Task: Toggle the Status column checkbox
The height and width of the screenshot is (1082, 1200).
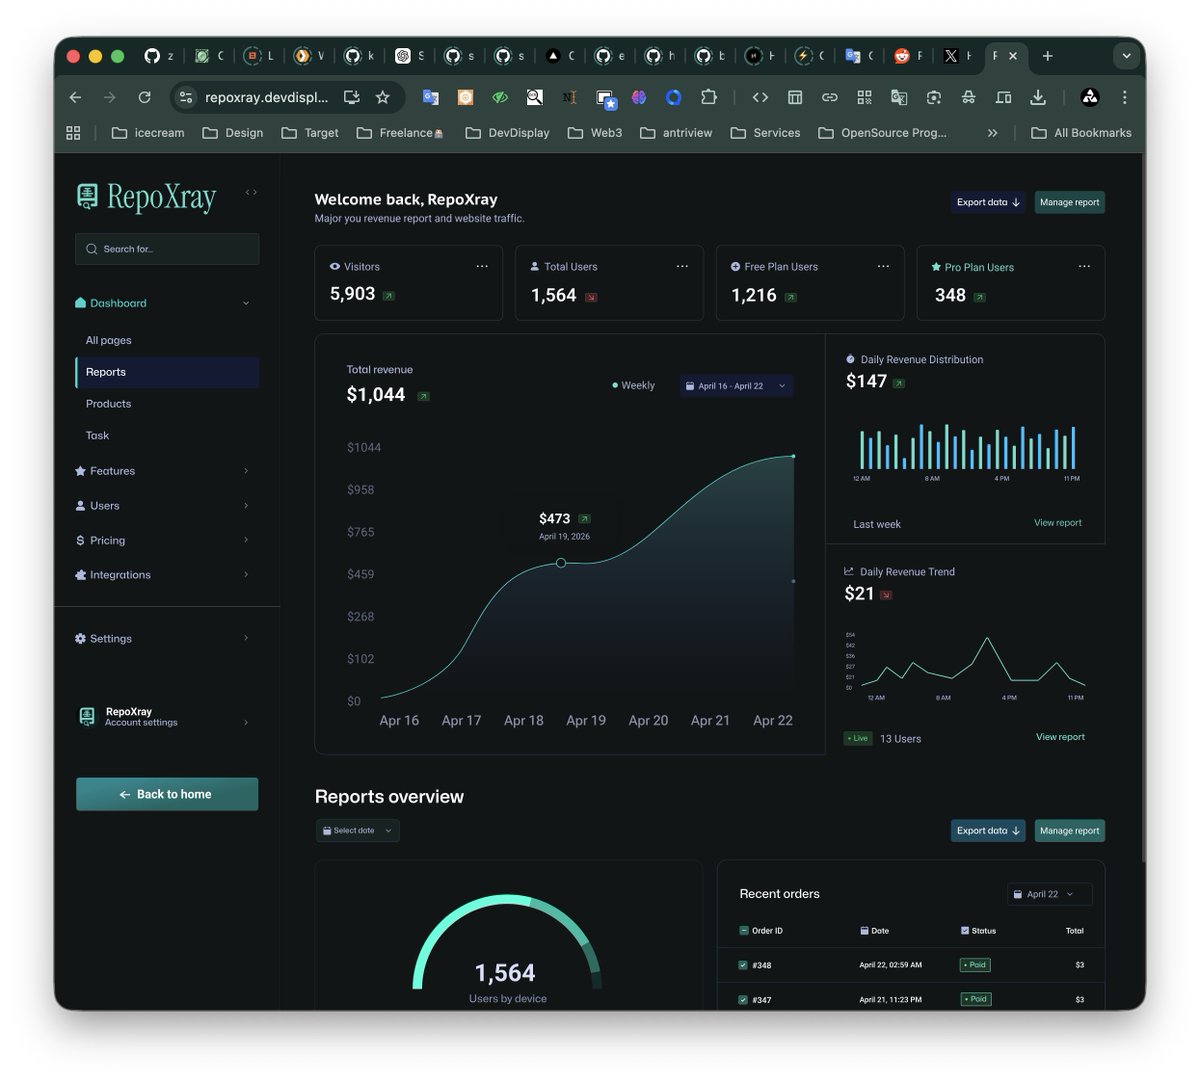Action: pyautogui.click(x=965, y=931)
